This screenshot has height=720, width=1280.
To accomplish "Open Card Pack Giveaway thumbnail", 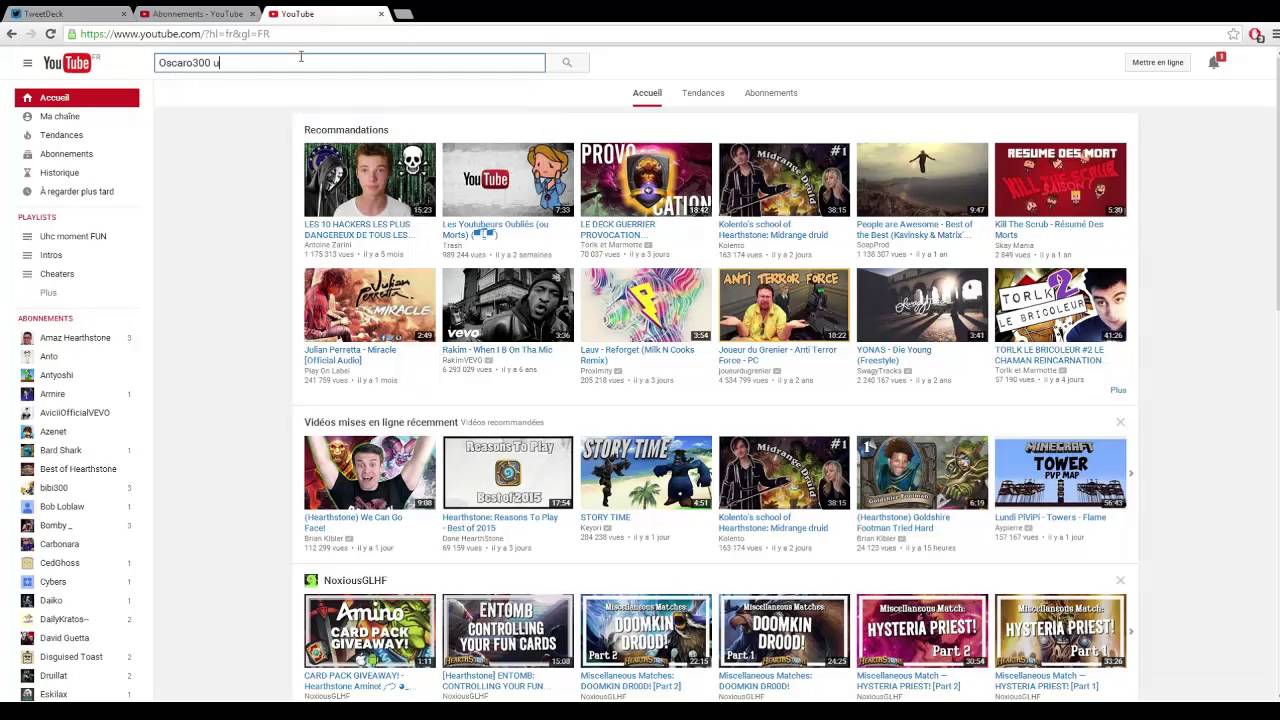I will 370,631.
